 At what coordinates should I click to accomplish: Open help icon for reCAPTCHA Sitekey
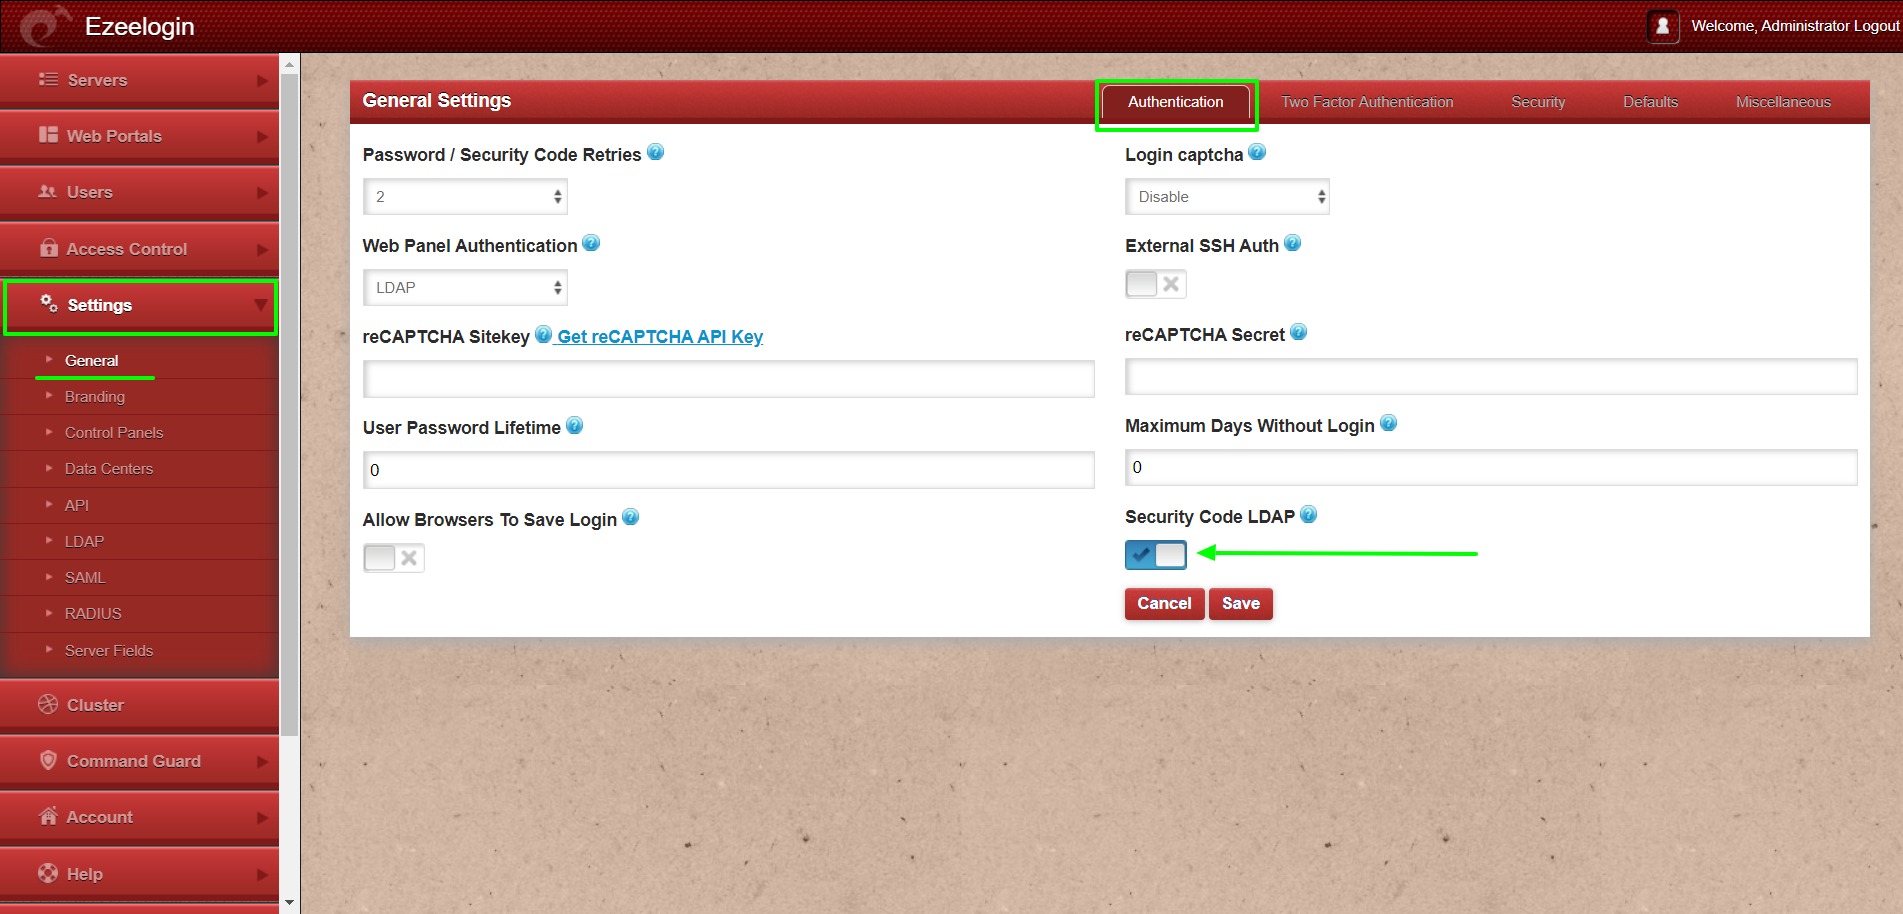543,334
